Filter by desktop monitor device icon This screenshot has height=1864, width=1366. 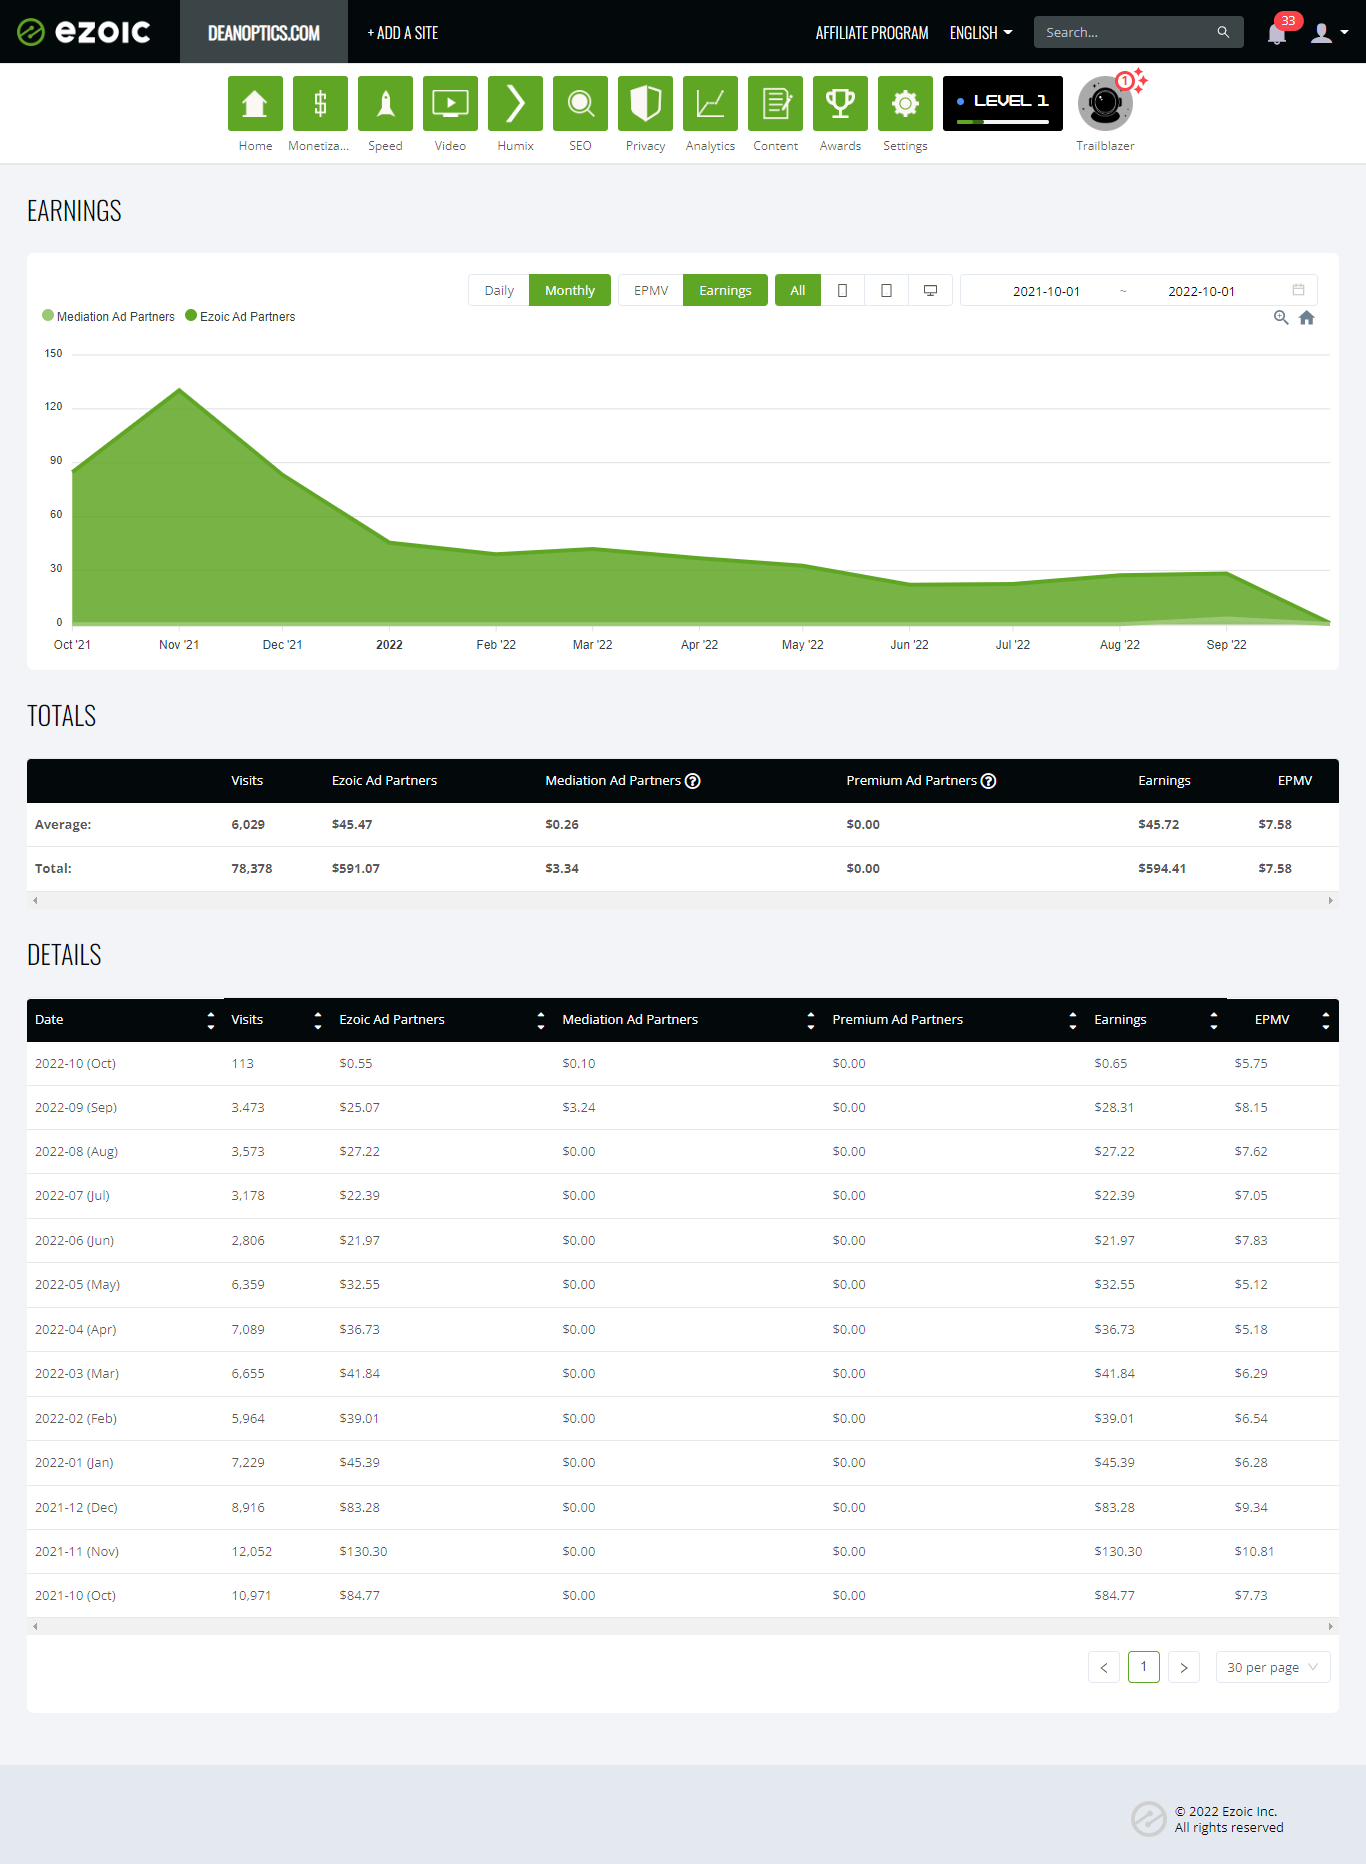pos(930,290)
